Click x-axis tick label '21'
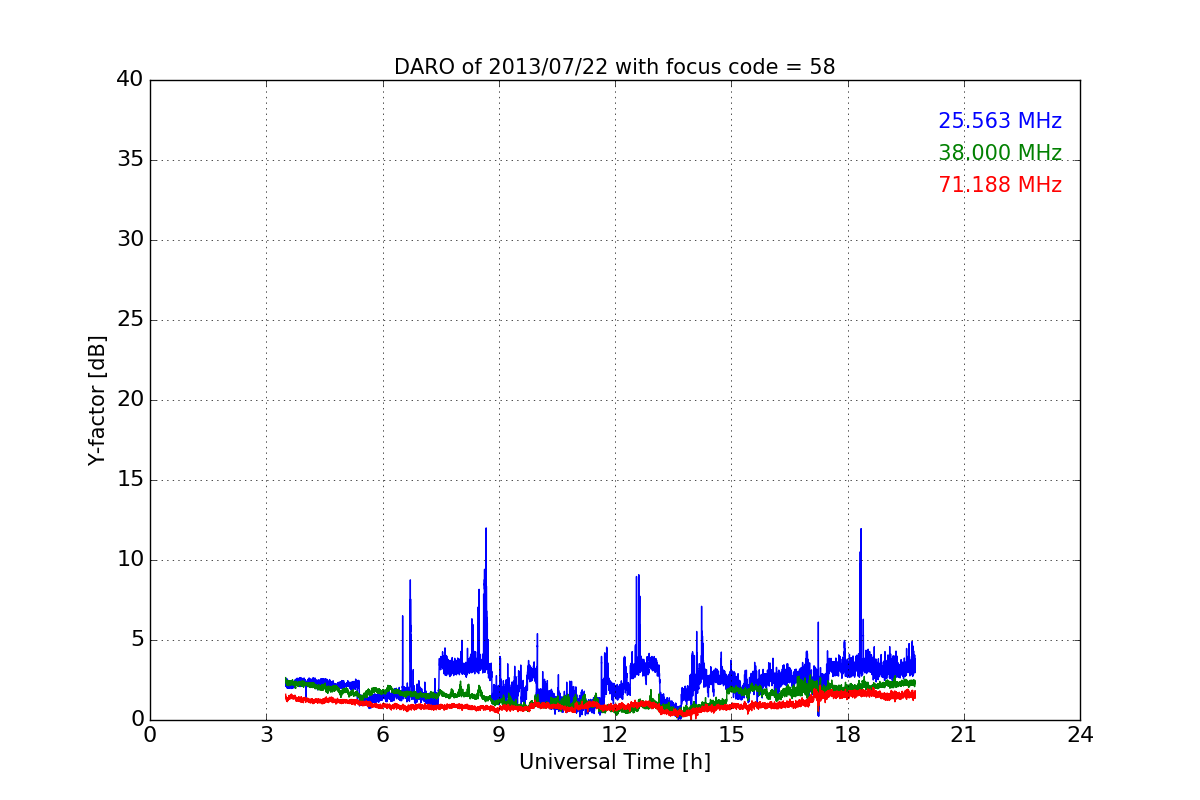The width and height of the screenshot is (1200, 800). (964, 735)
